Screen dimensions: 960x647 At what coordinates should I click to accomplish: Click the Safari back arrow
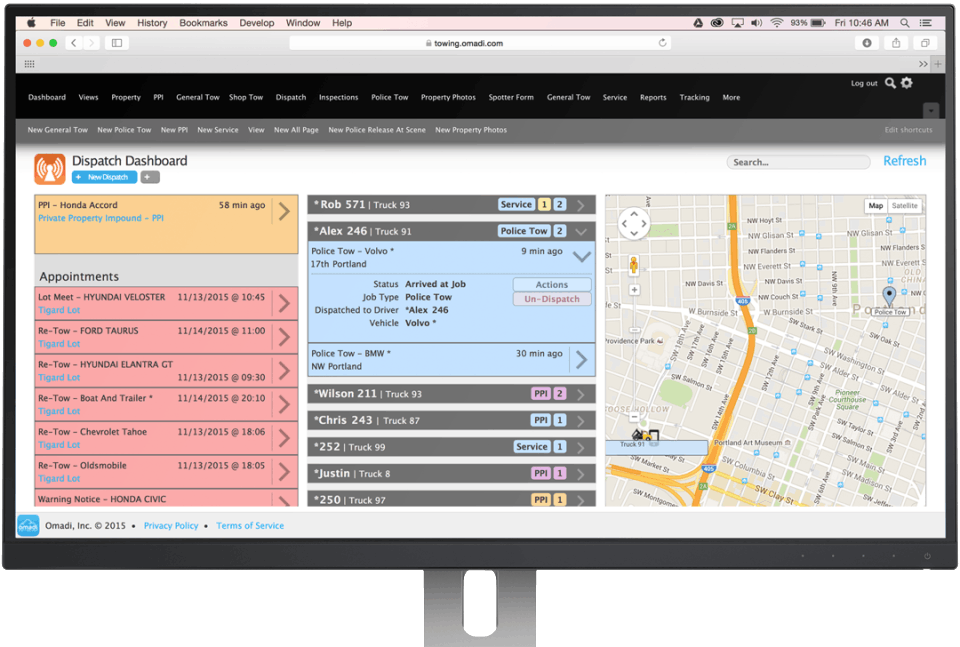[74, 43]
